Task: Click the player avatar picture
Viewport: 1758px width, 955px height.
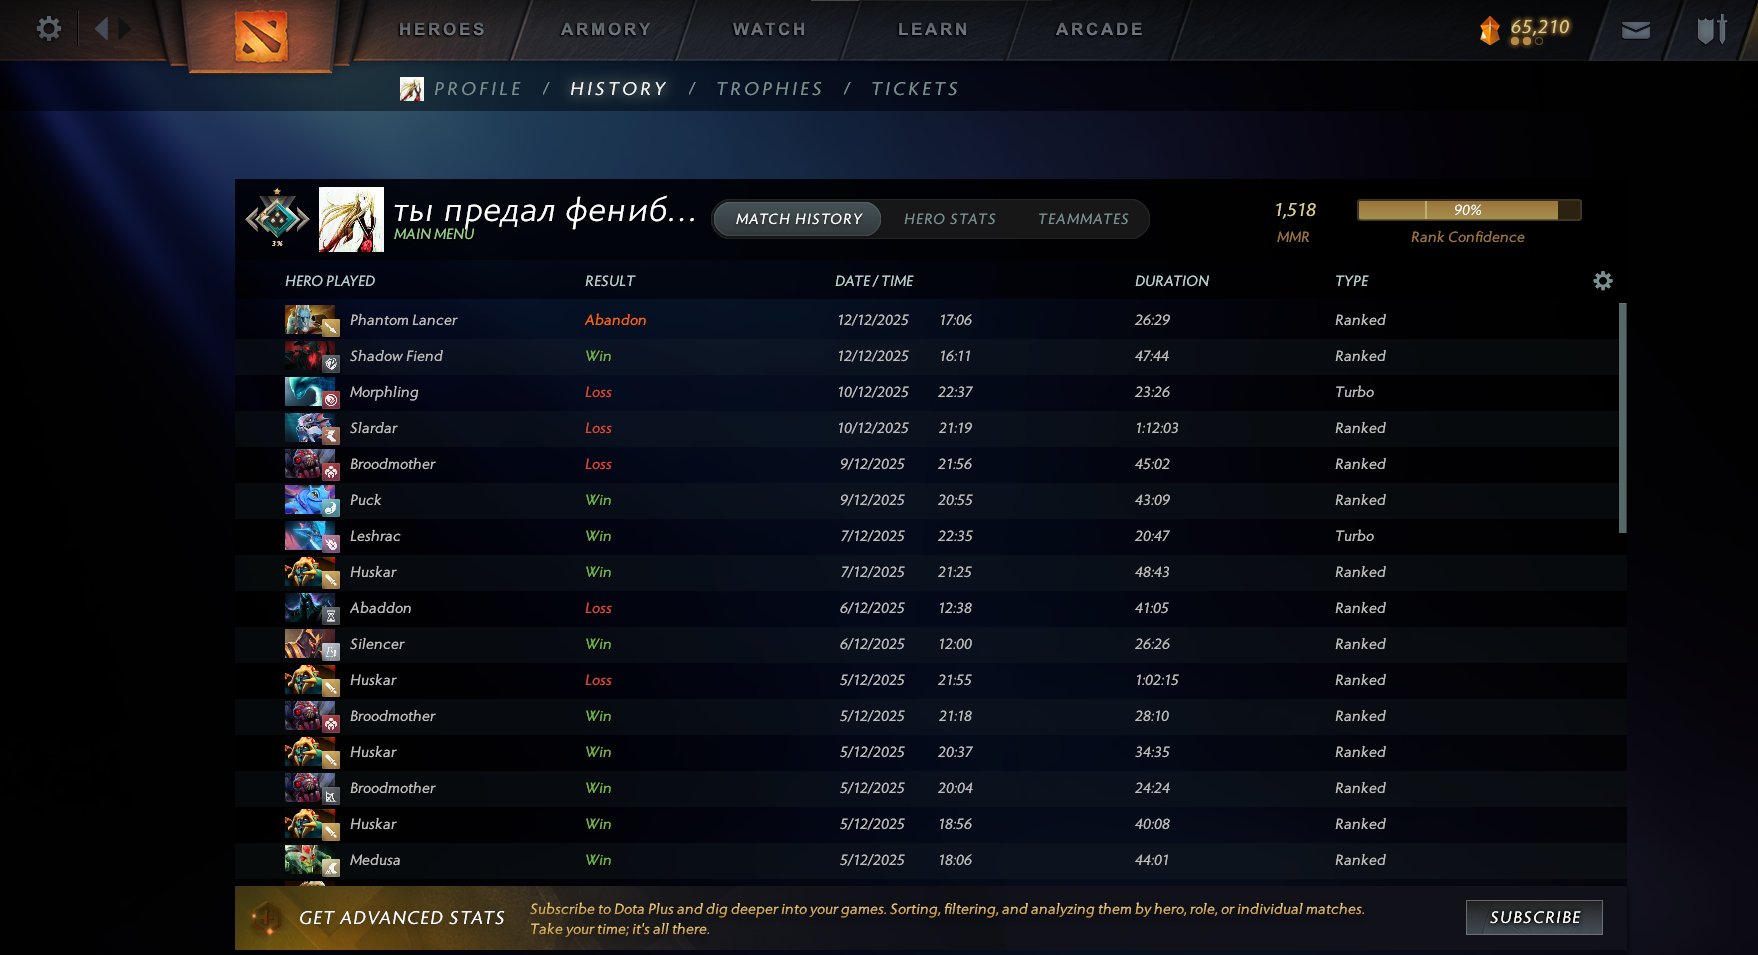Action: click(x=351, y=219)
